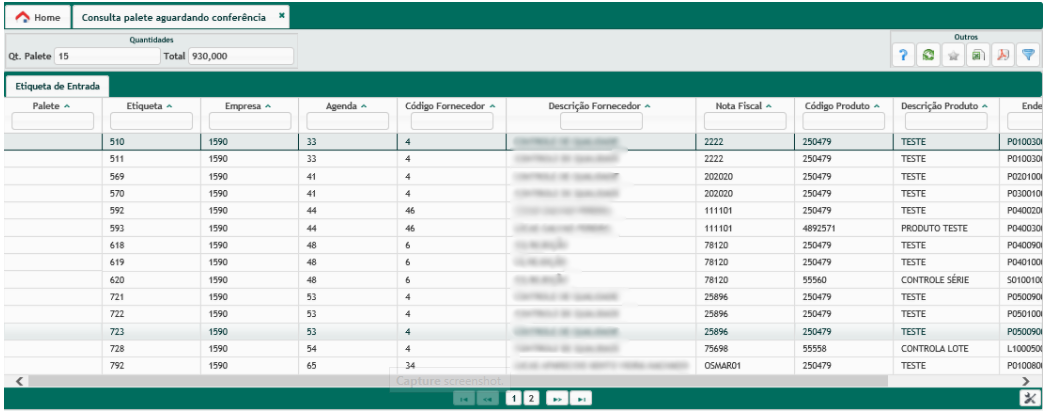Image resolution: width=1046 pixels, height=411 pixels.
Task: Open the tools wrench icon at bottom right
Action: pyautogui.click(x=1028, y=398)
